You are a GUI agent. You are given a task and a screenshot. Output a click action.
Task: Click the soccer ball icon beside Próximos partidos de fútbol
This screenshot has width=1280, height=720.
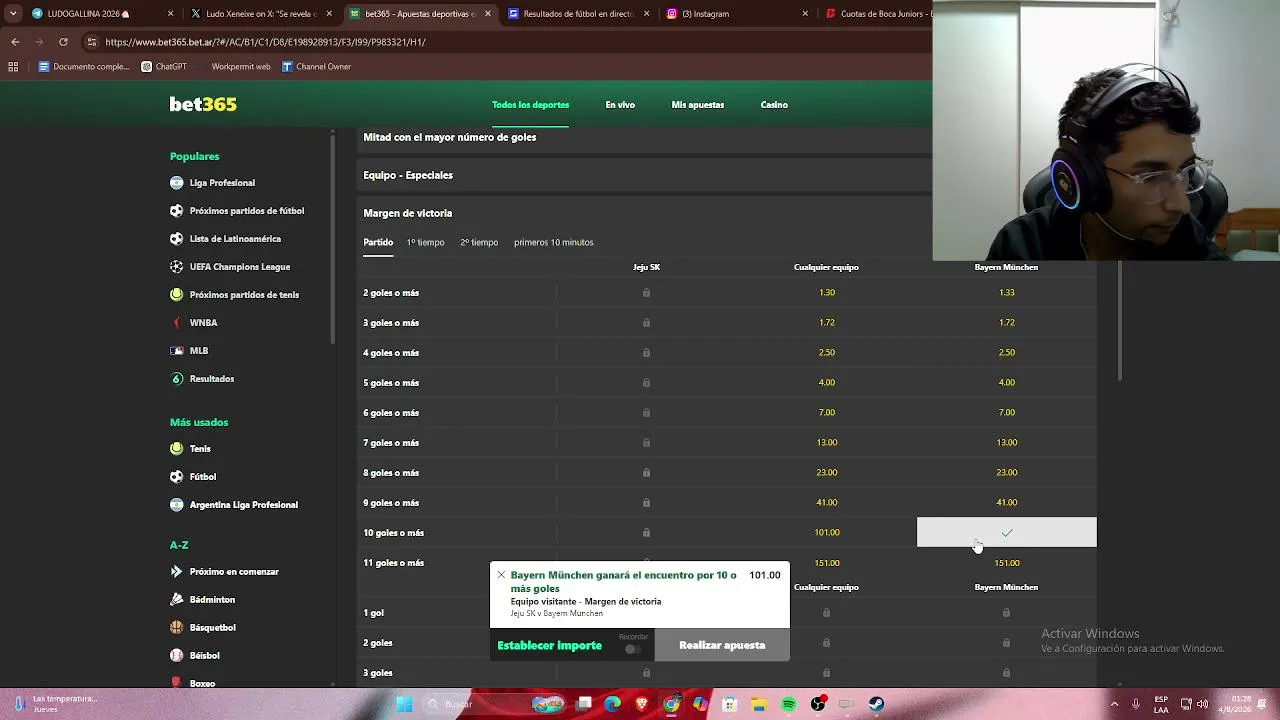(177, 211)
